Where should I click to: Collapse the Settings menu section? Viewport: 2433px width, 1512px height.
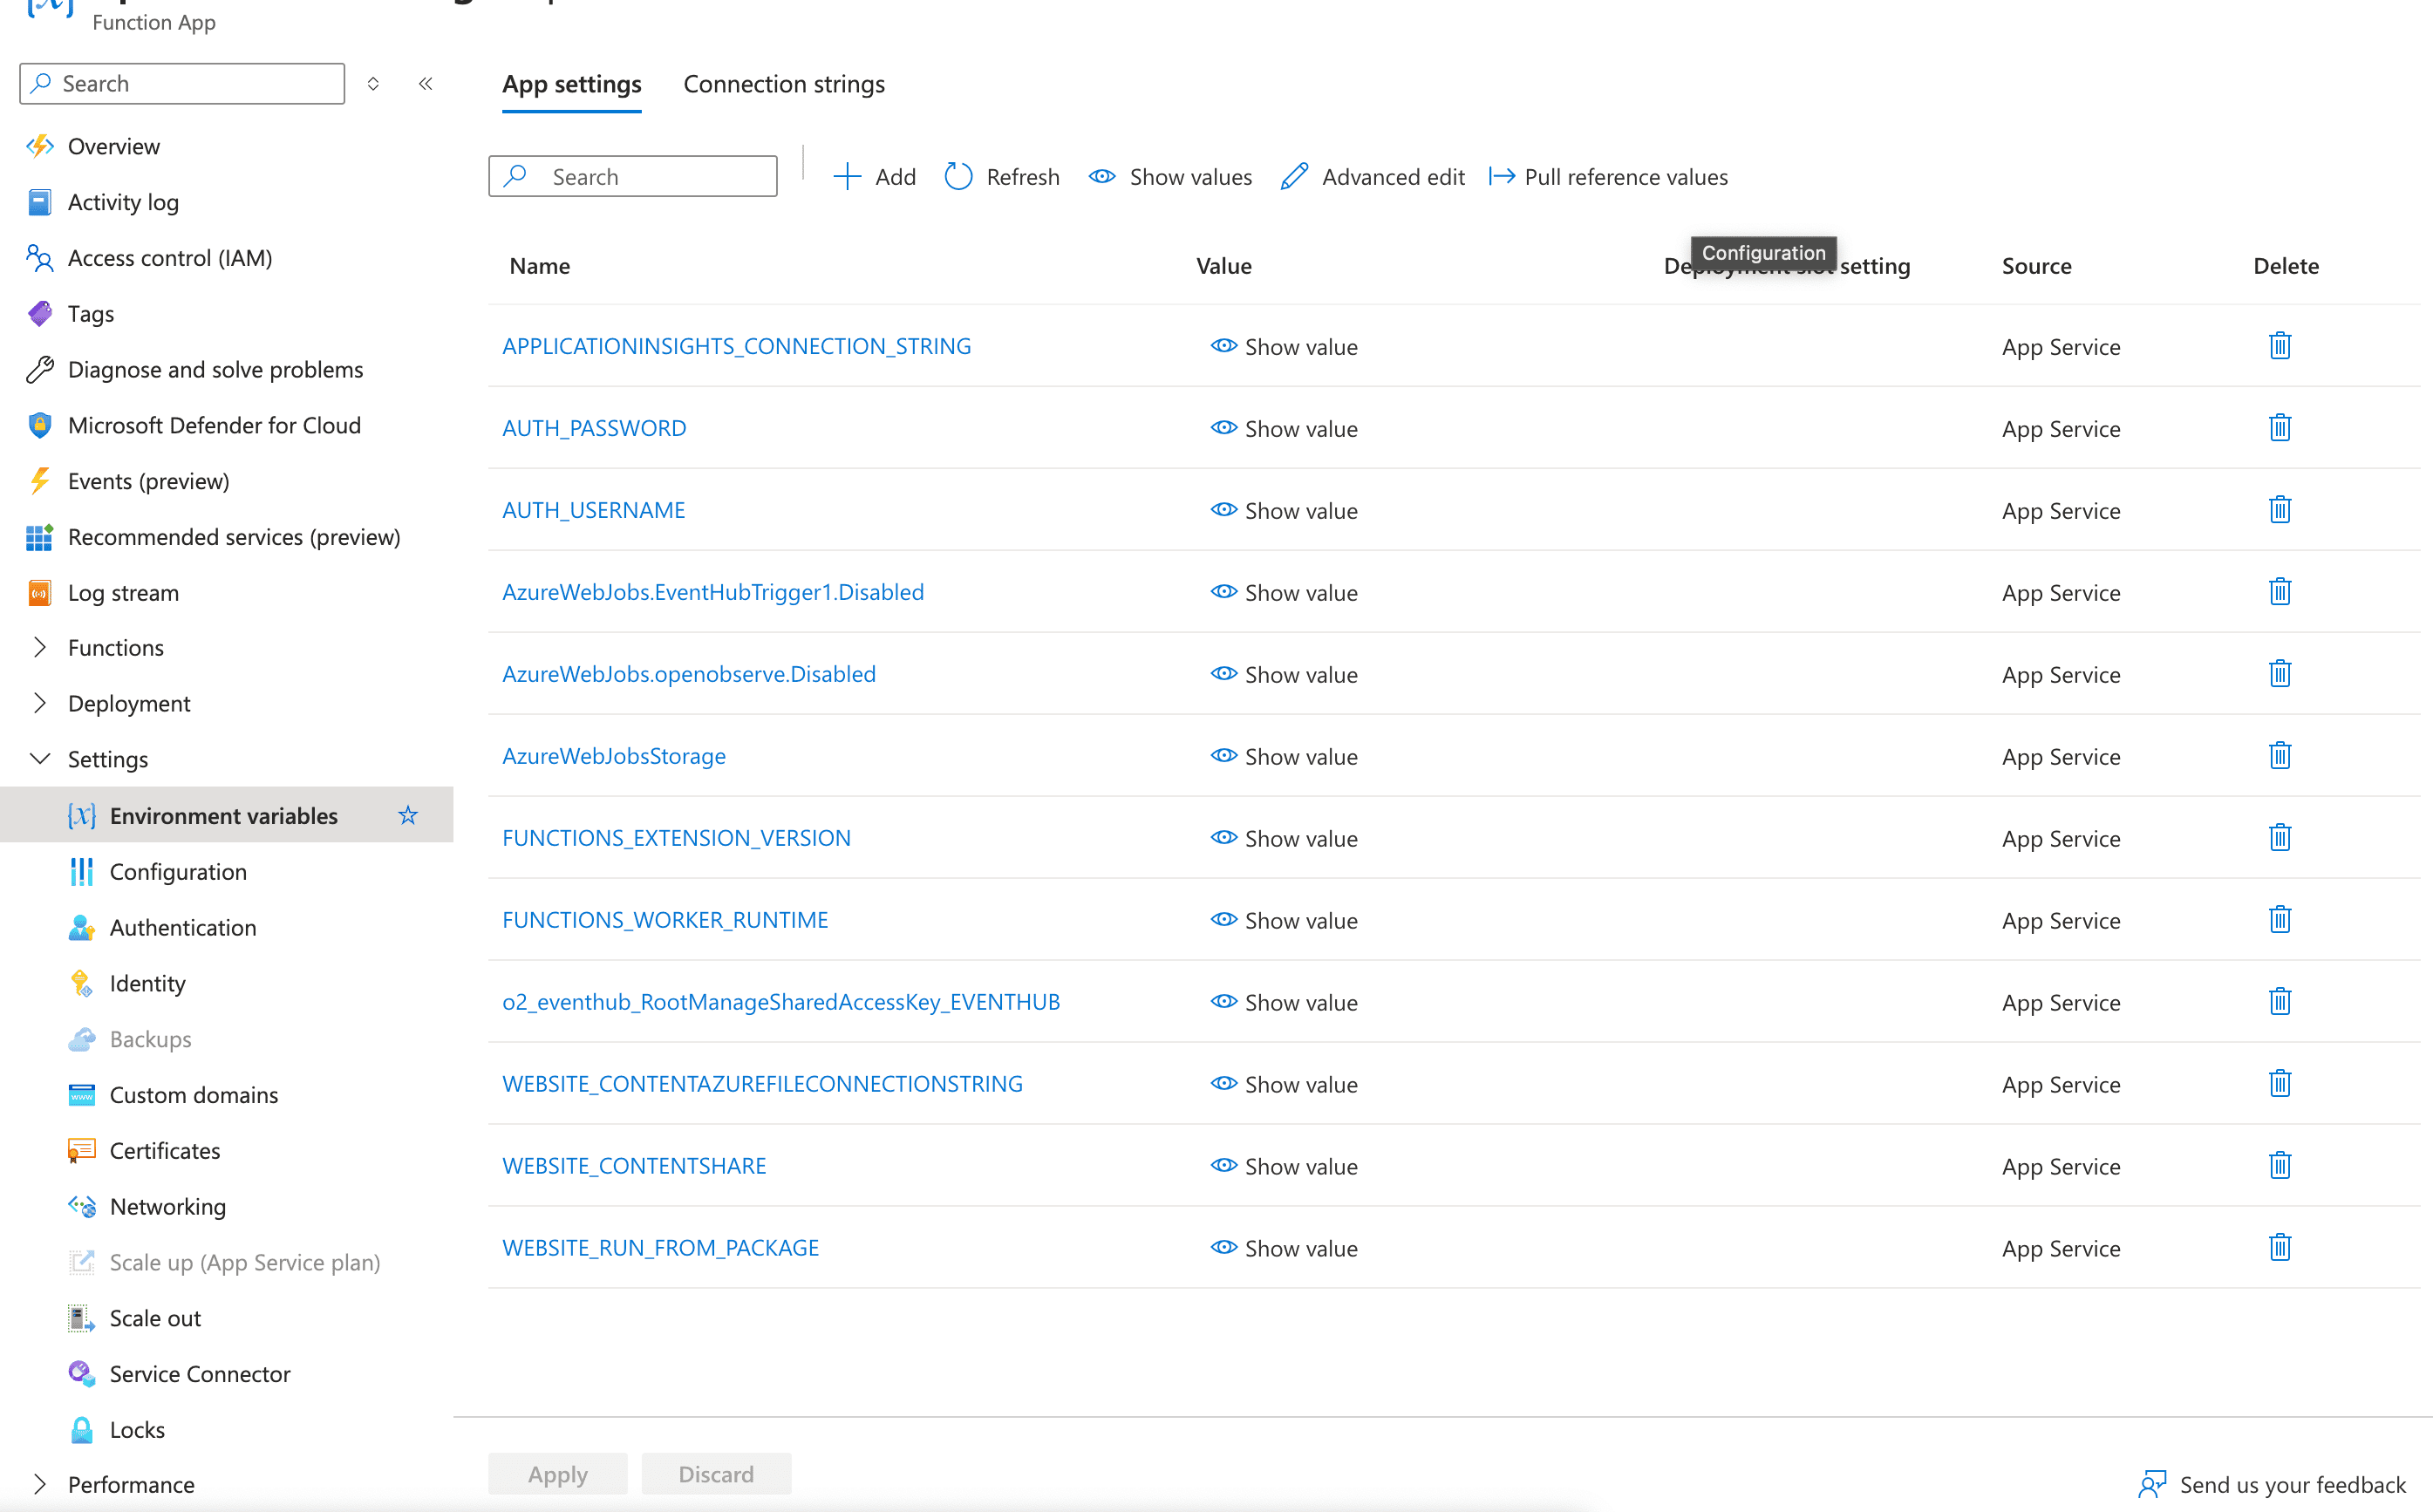(x=40, y=759)
